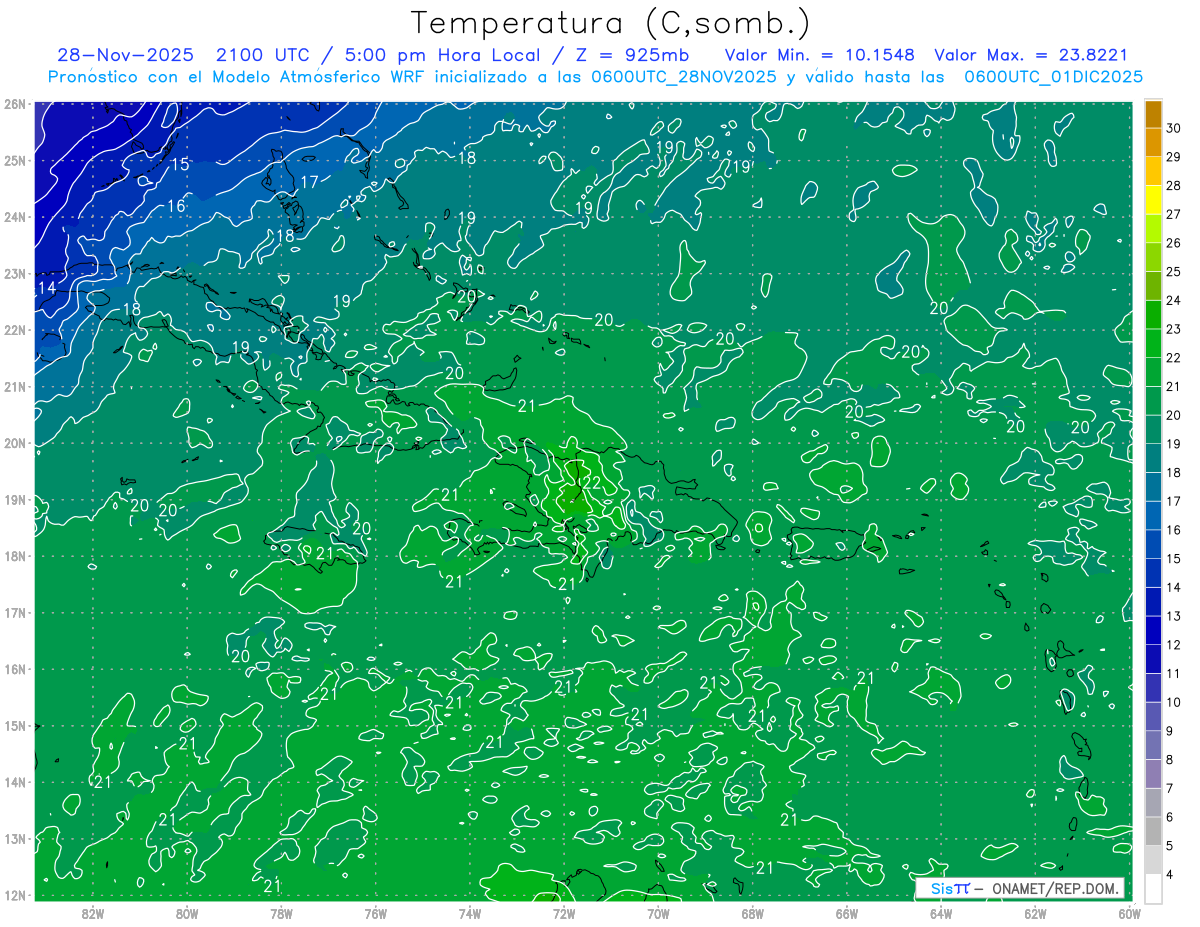Click the '17N' latitude axis label

(14, 612)
